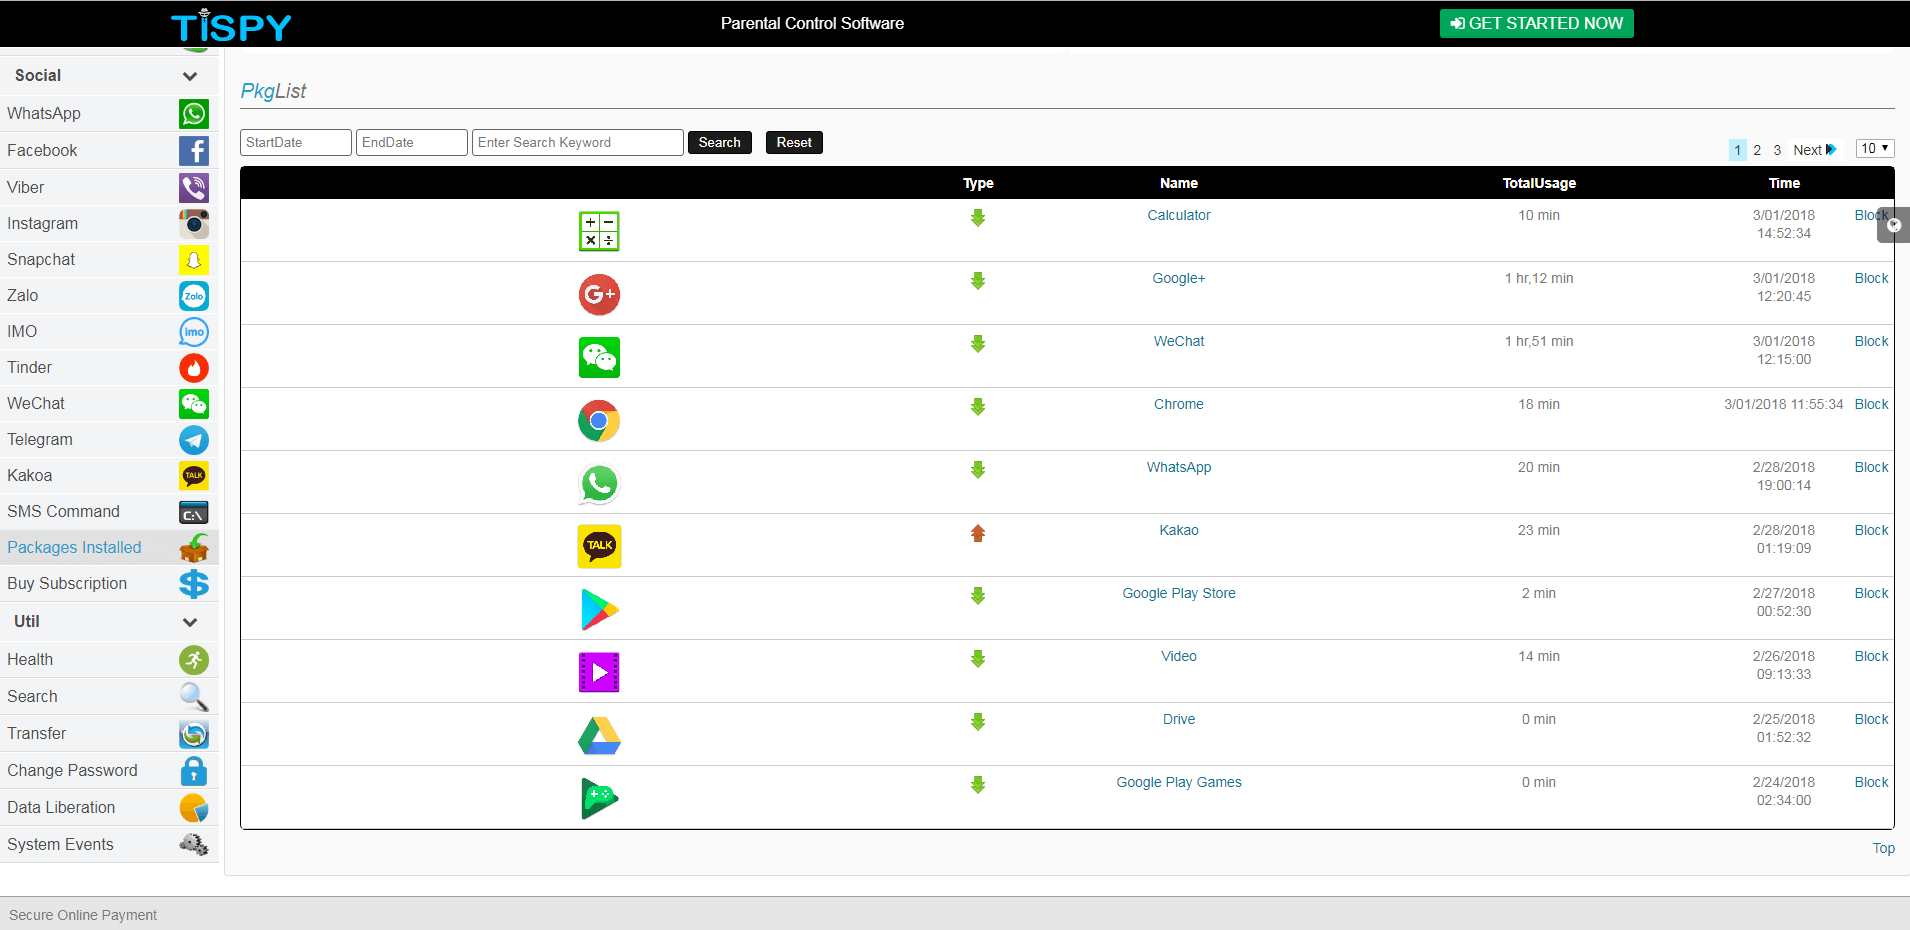Focus the EndDate field
Screen dimensions: 1910x930
(412, 142)
